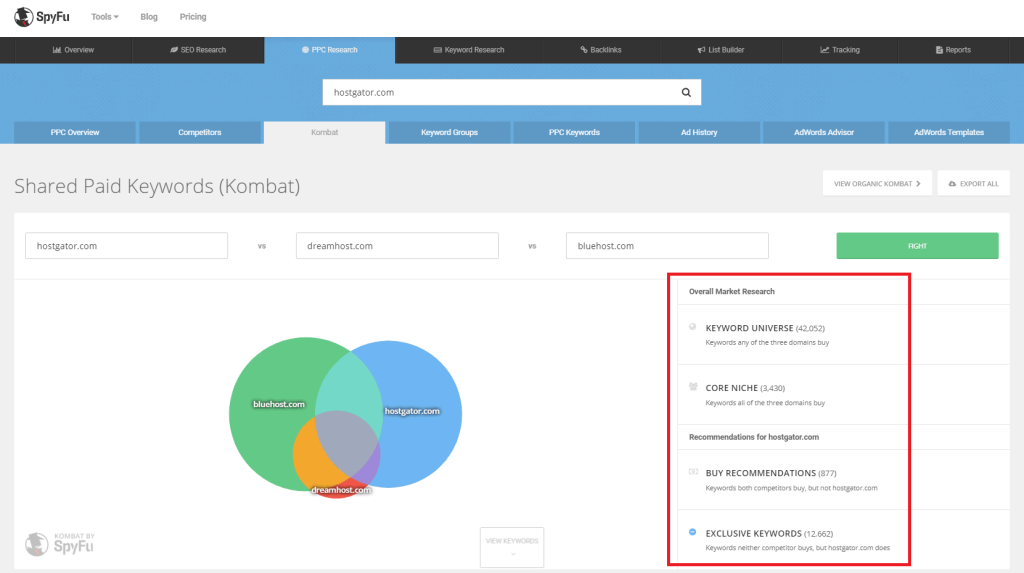Switch to Keyword Groups tab
Image resolution: width=1024 pixels, height=573 pixels.
click(449, 133)
